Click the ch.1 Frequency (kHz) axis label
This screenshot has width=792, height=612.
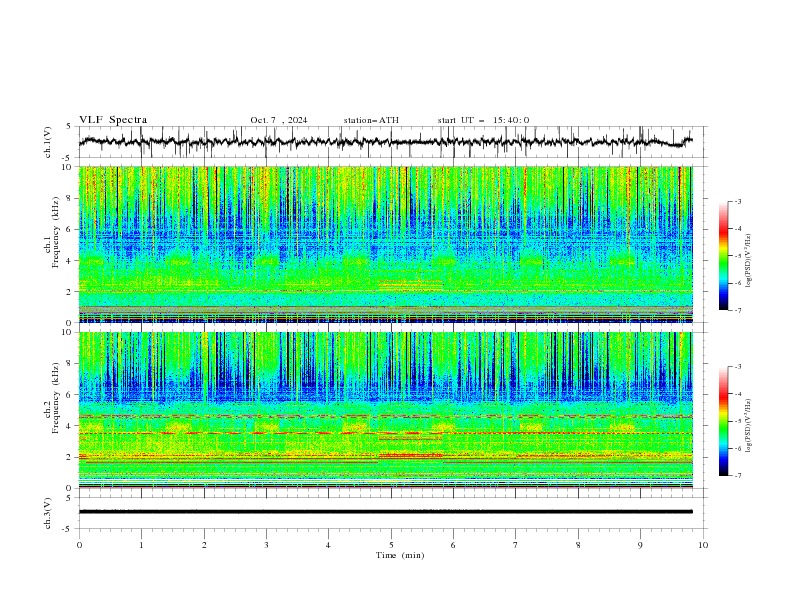[x=52, y=234]
